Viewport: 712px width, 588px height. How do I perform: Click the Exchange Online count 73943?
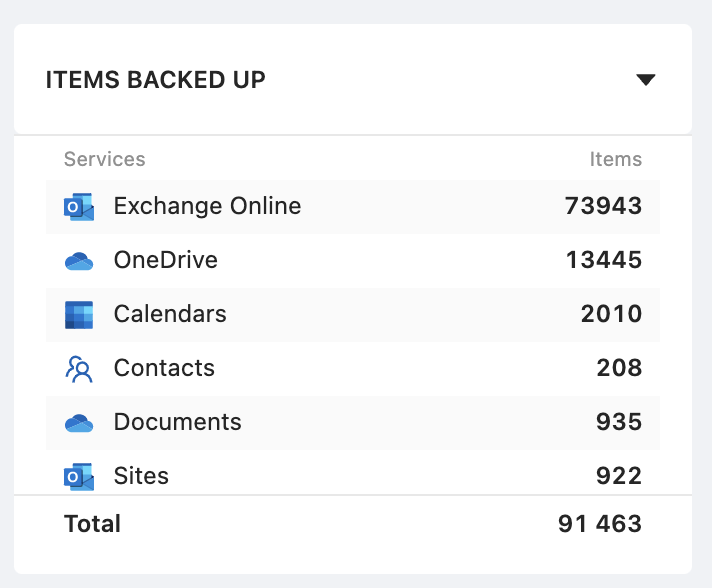[x=603, y=206]
